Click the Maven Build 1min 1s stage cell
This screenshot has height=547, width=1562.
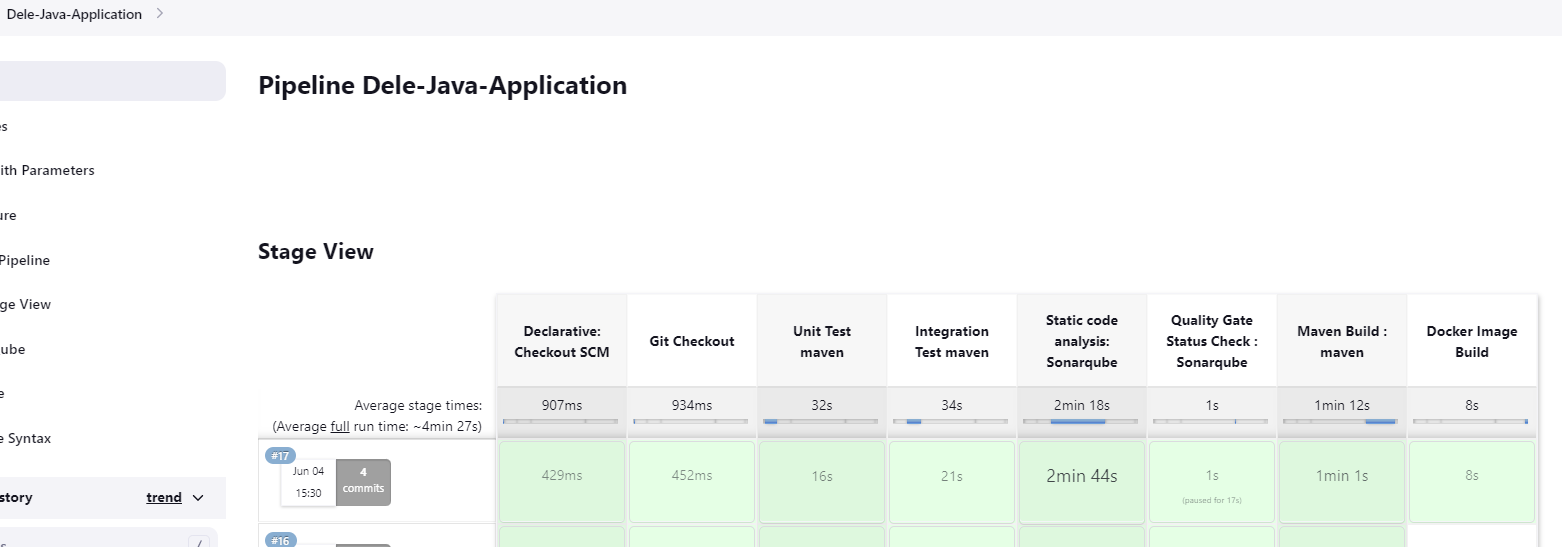coord(1342,477)
